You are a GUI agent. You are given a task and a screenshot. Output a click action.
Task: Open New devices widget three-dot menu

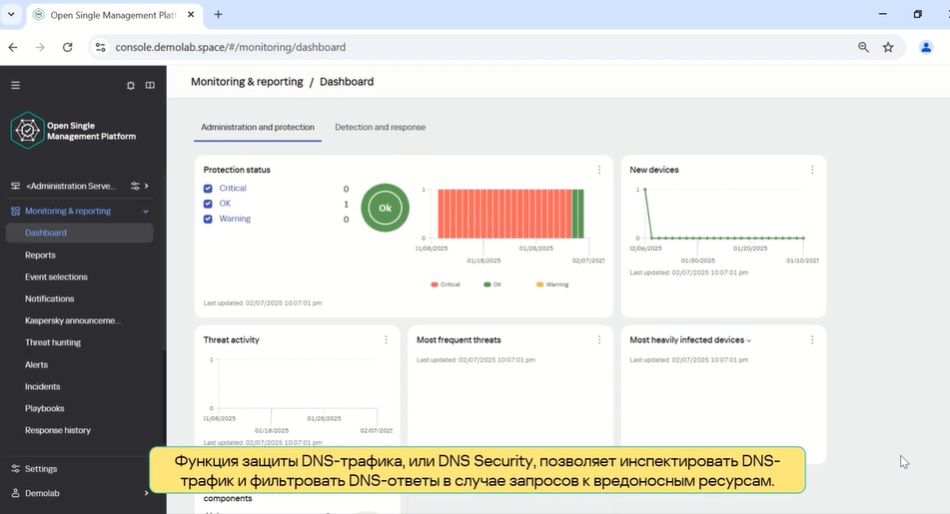(812, 170)
